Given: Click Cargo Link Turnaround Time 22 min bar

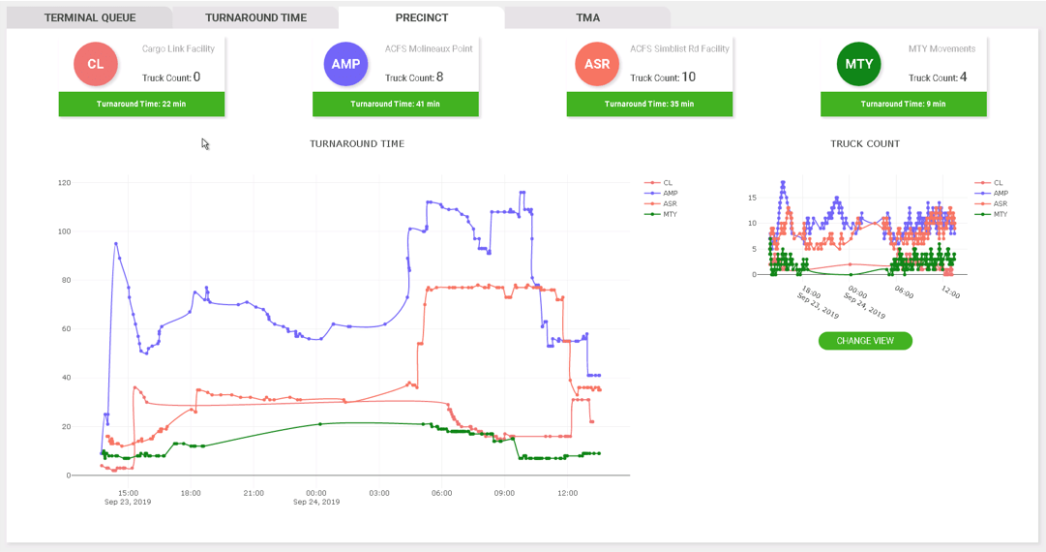Looking at the screenshot, I should (x=141, y=104).
